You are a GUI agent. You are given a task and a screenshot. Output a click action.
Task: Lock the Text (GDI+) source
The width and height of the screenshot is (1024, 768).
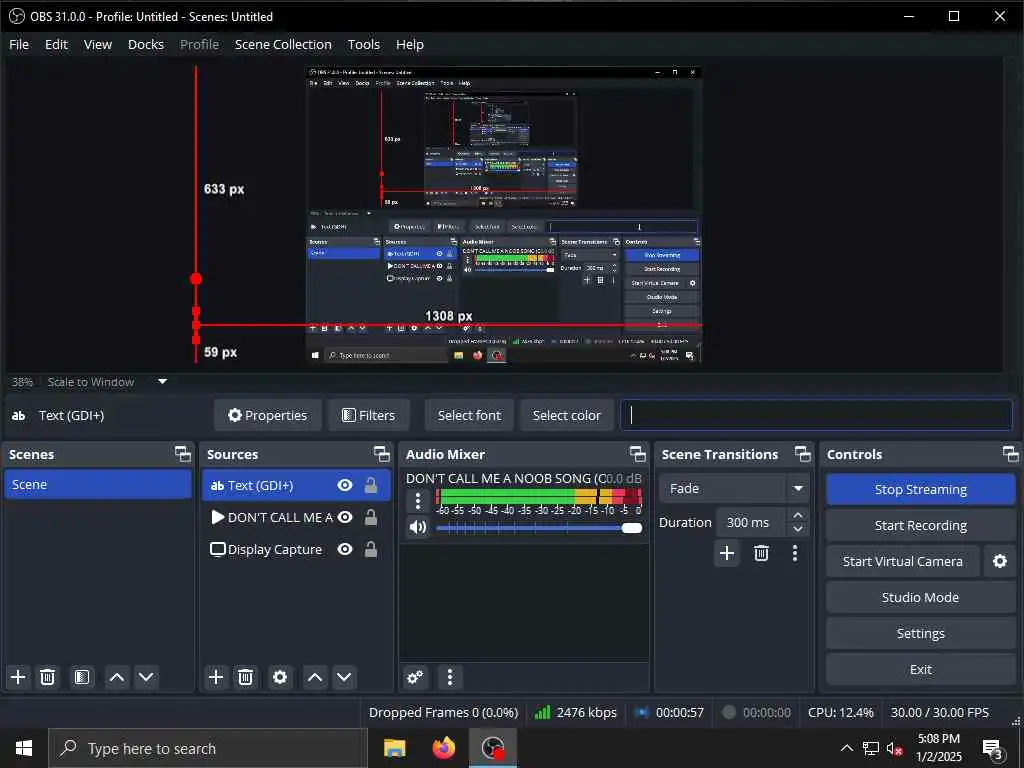click(x=371, y=485)
